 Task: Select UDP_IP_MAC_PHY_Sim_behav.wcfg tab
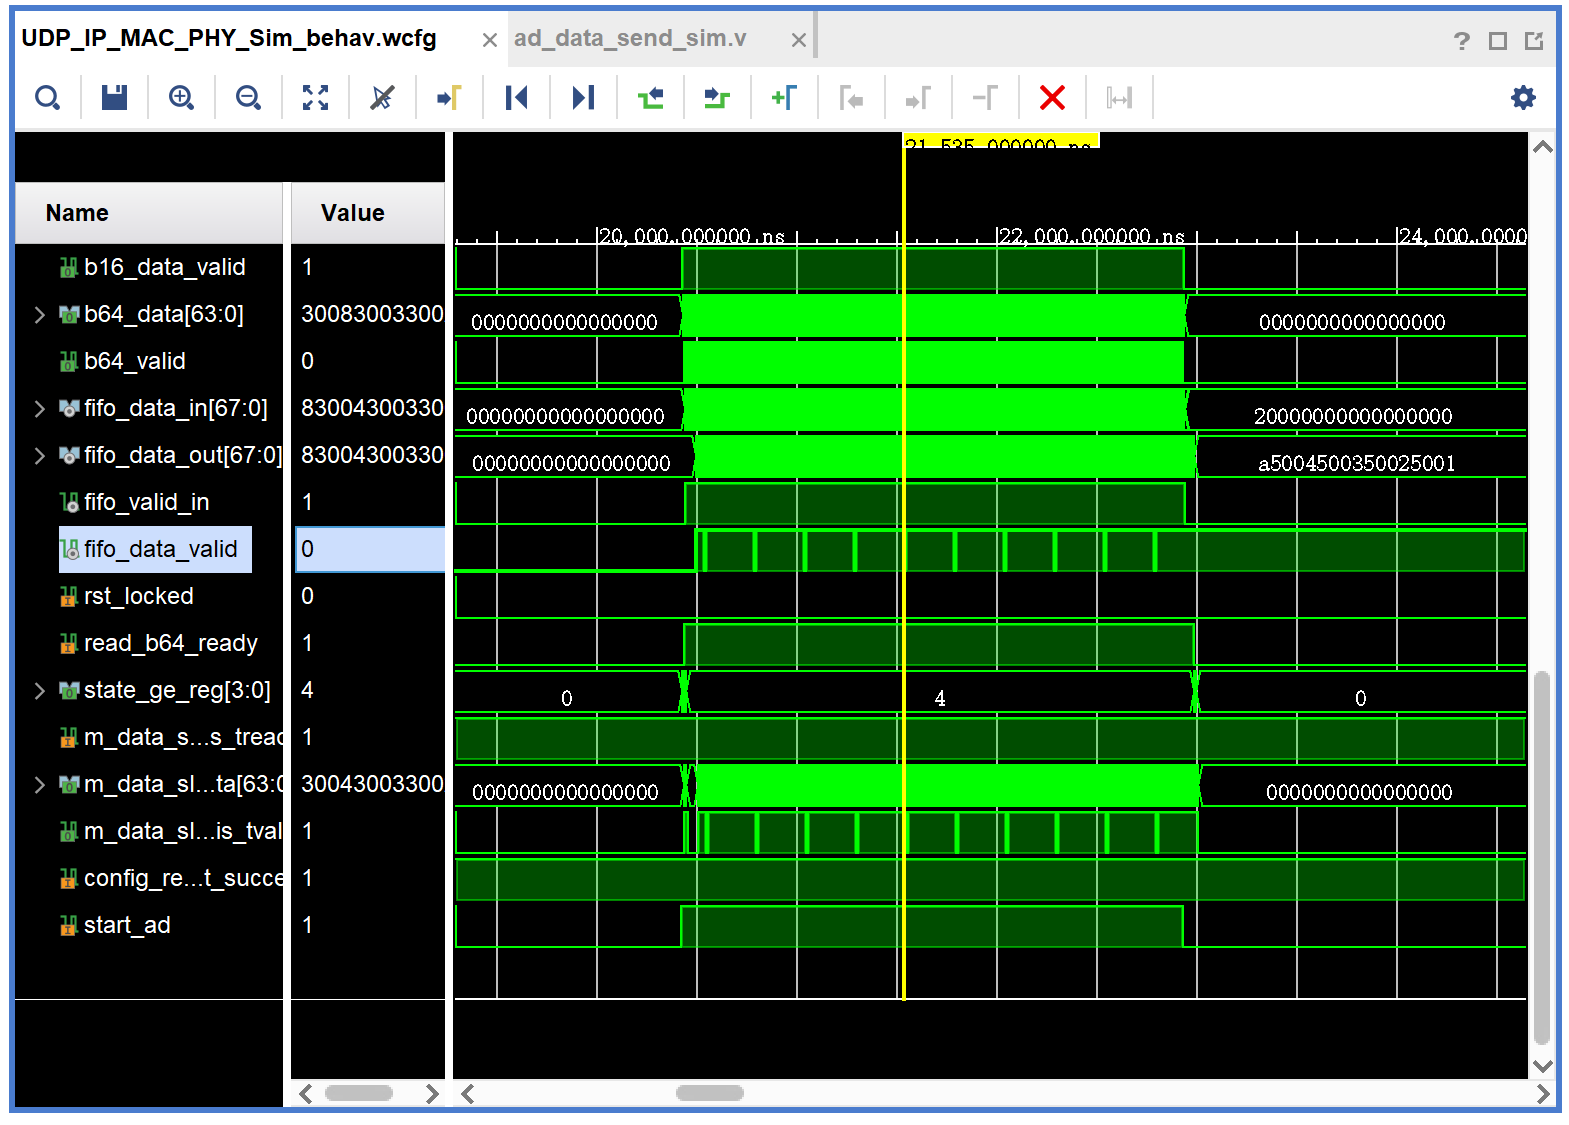tap(229, 39)
